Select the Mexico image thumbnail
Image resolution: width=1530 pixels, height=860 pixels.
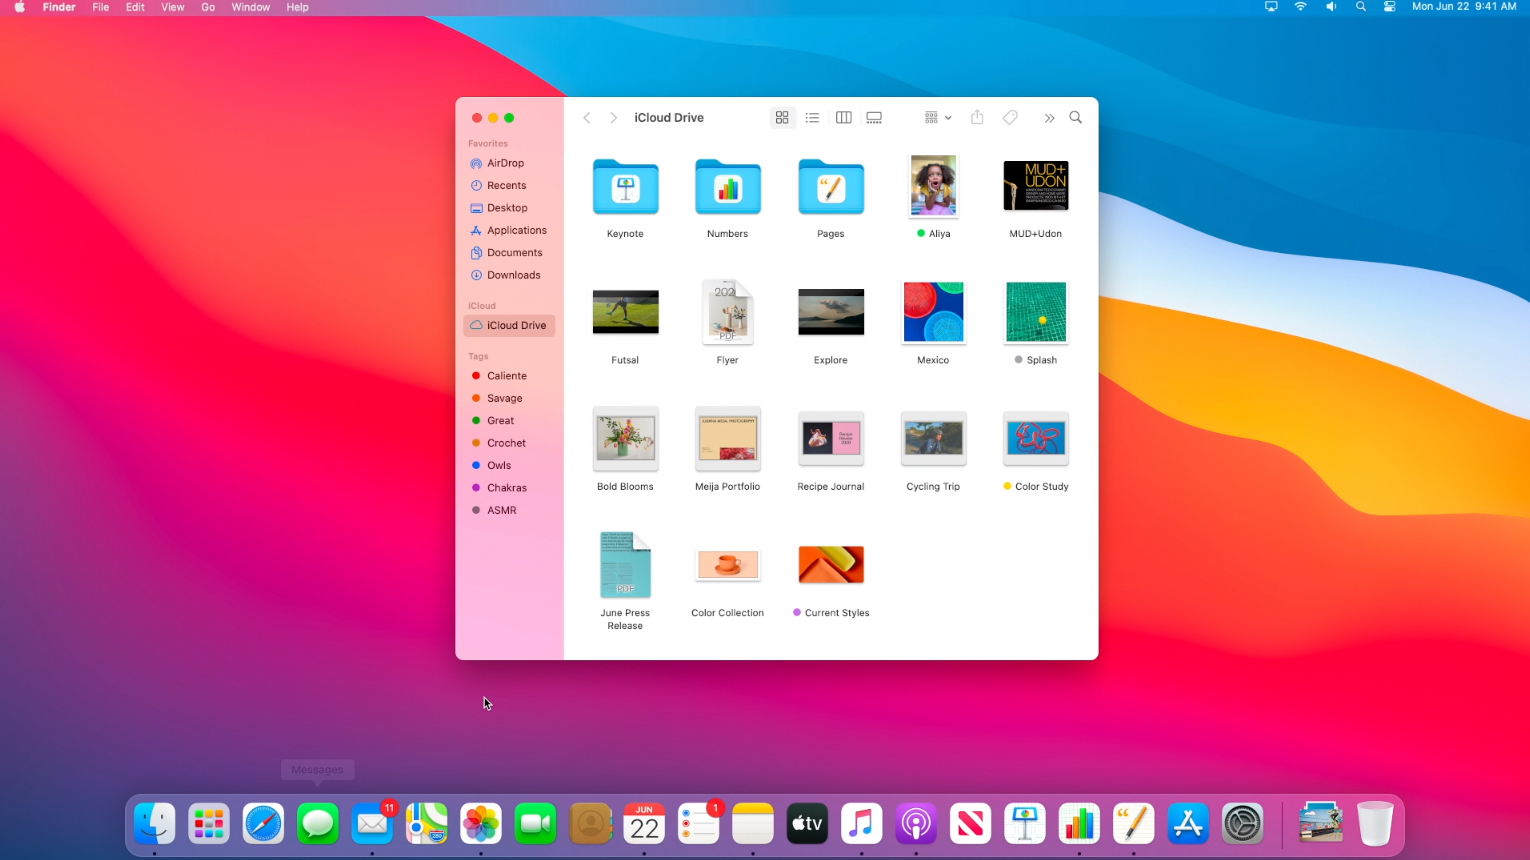click(933, 313)
